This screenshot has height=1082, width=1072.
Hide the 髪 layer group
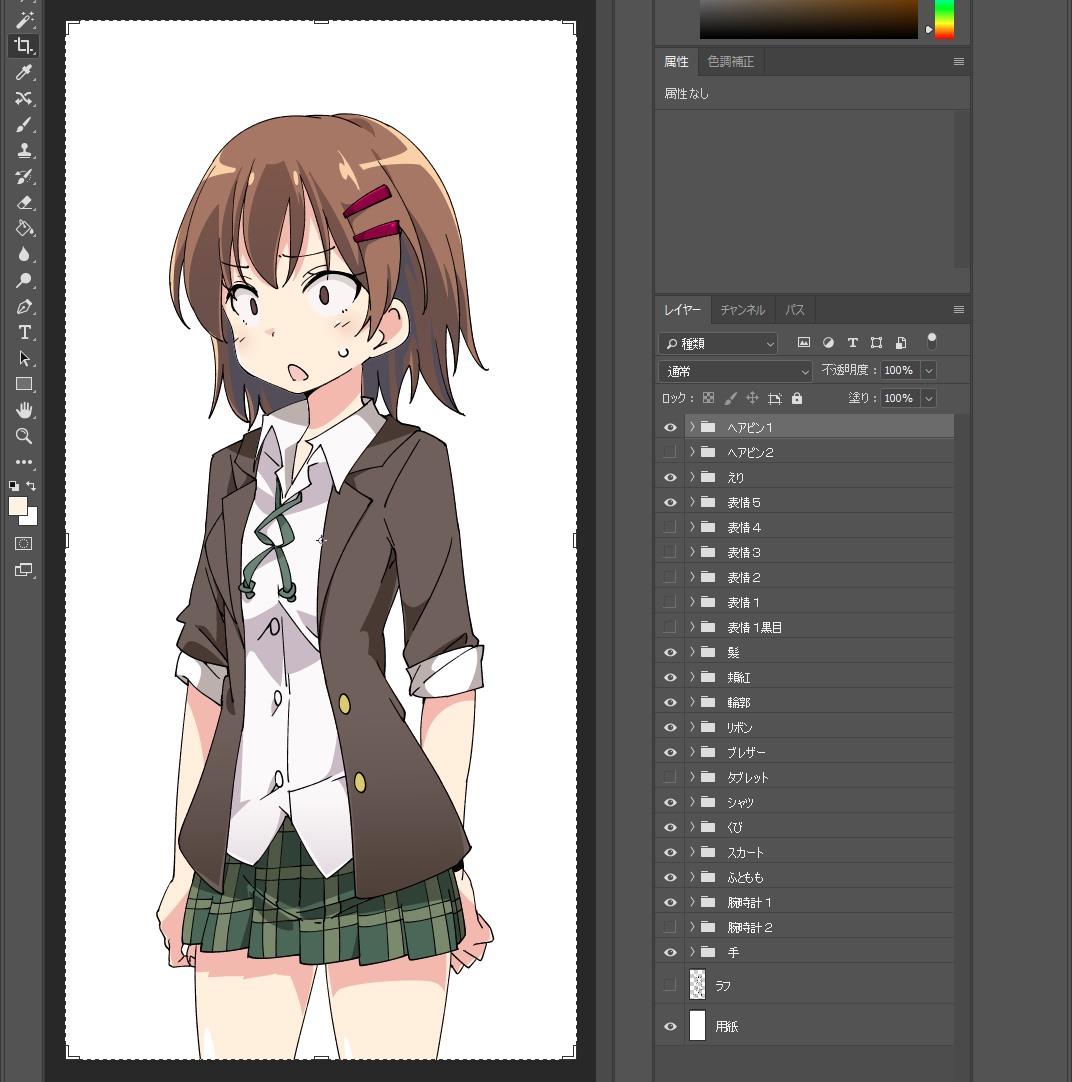click(x=670, y=652)
